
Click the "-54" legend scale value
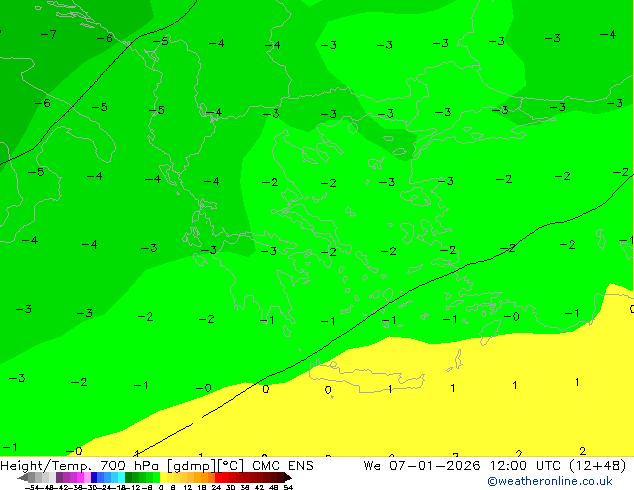click(32, 487)
